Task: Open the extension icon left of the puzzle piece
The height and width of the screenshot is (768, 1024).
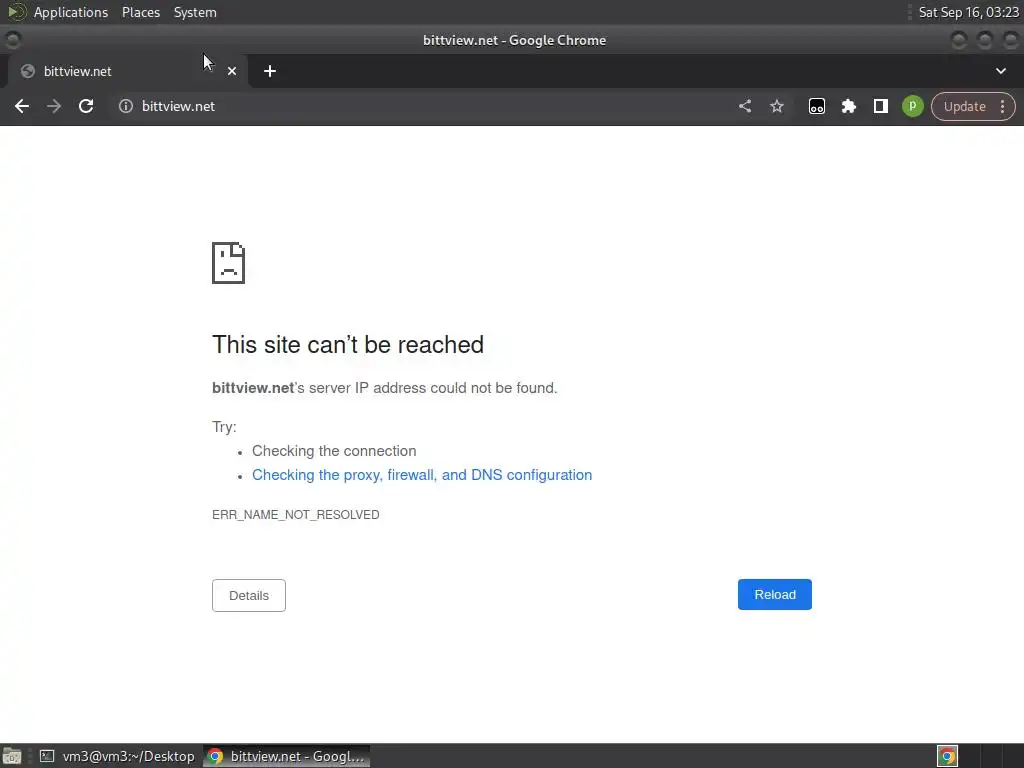Action: pyautogui.click(x=817, y=106)
